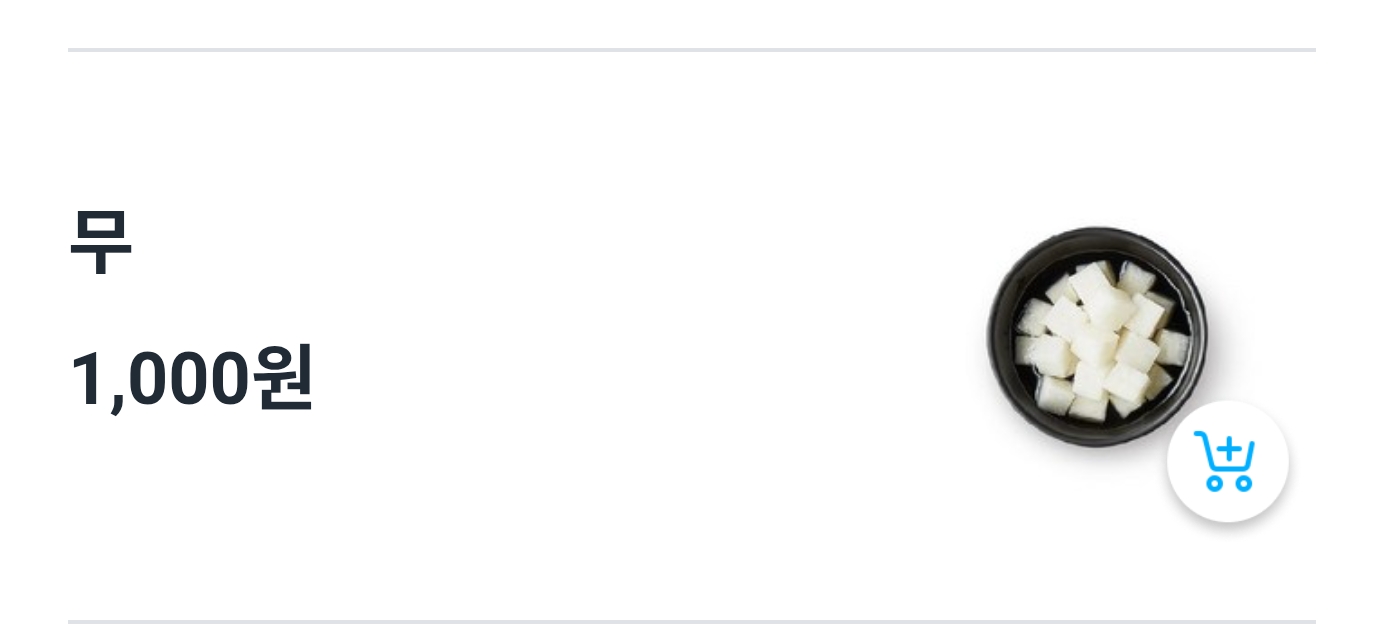
Task: View the pickled radish cubes photo
Action: [x=1097, y=336]
